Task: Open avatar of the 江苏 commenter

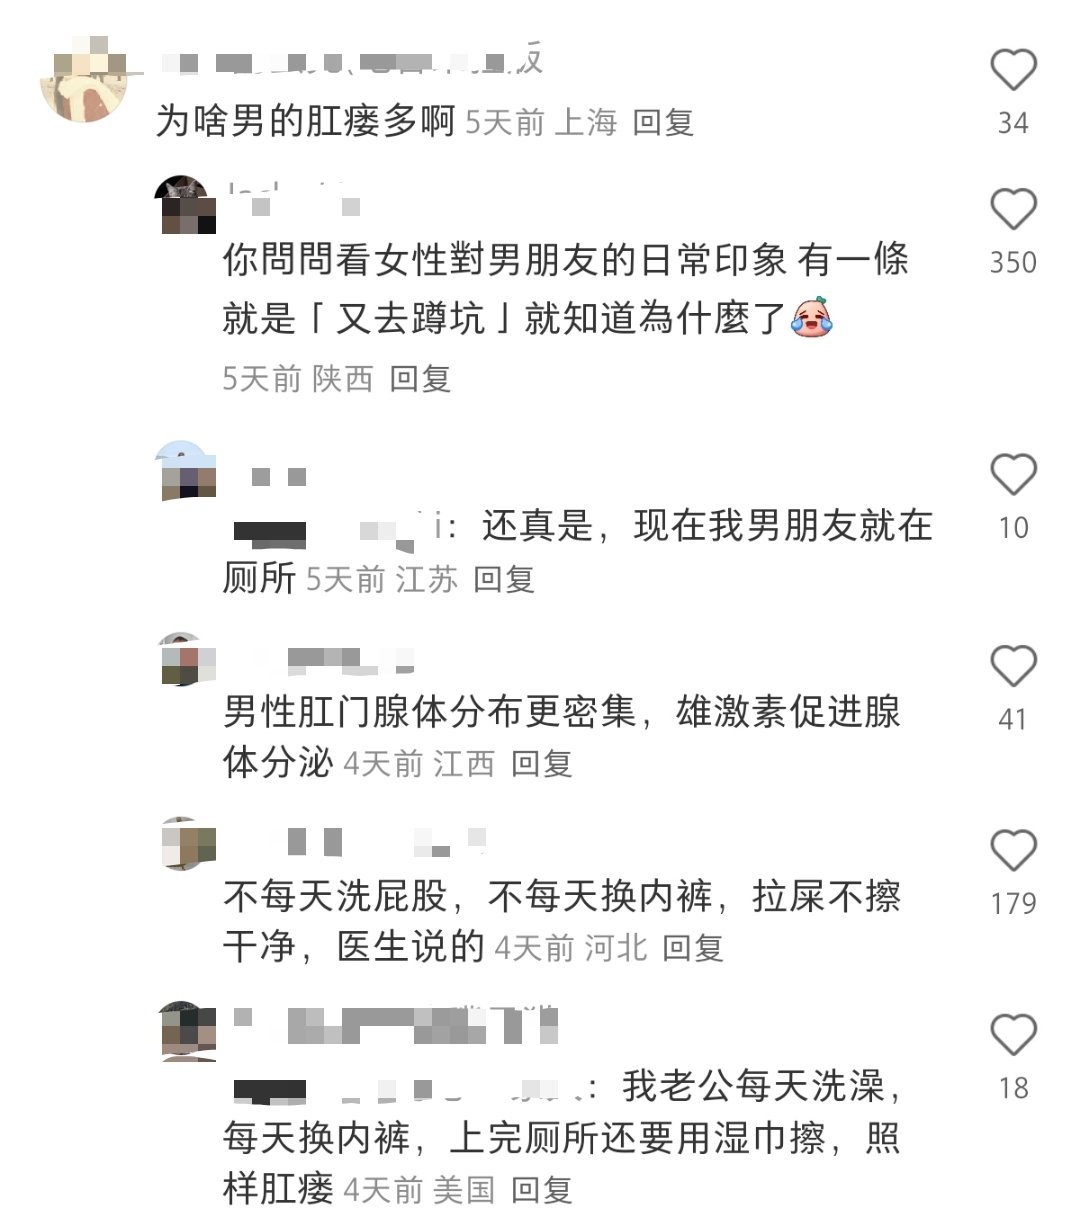Action: (189, 470)
